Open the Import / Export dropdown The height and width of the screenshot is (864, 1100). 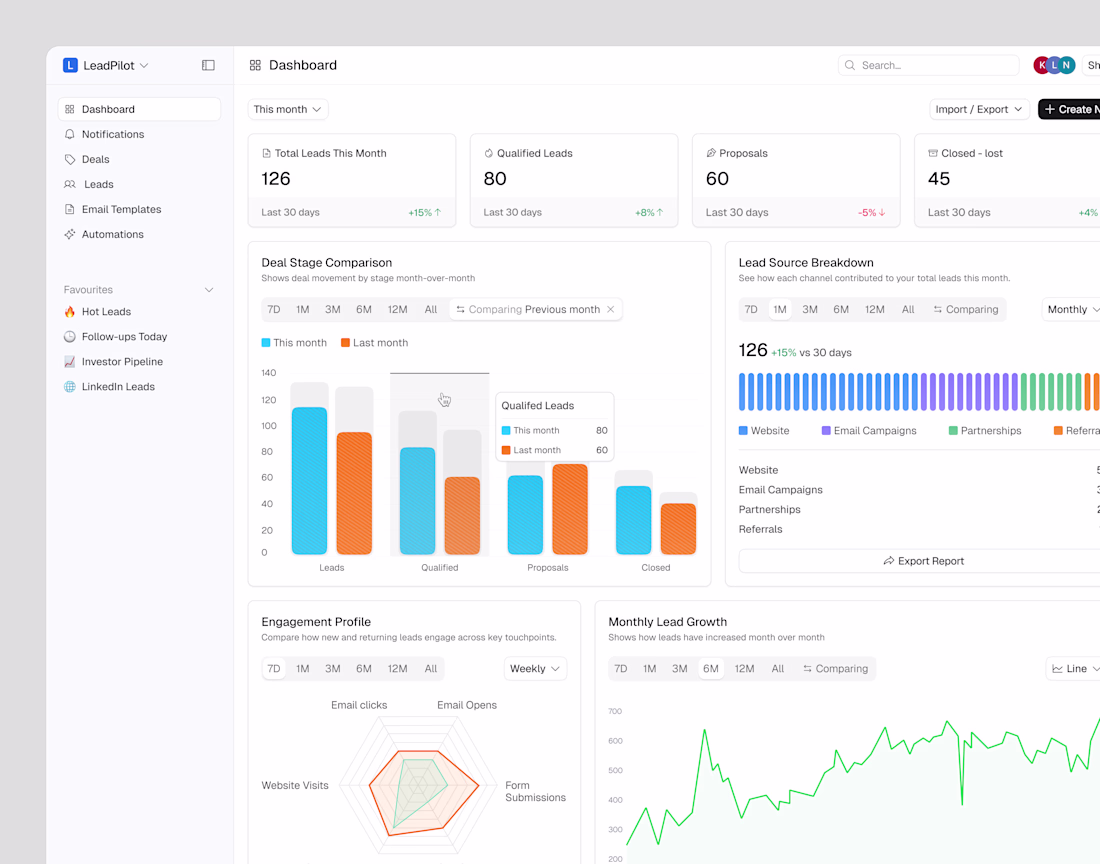[x=979, y=109]
